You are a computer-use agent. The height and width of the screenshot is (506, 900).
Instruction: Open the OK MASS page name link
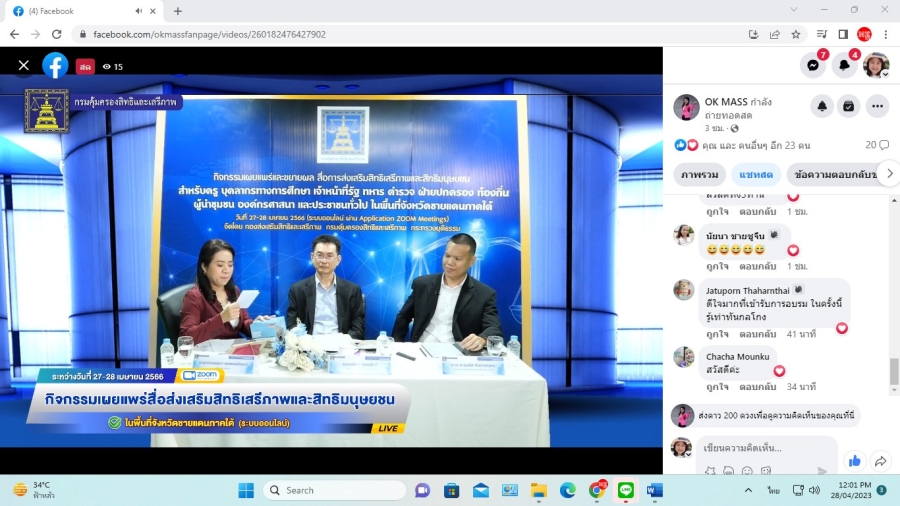coord(726,102)
